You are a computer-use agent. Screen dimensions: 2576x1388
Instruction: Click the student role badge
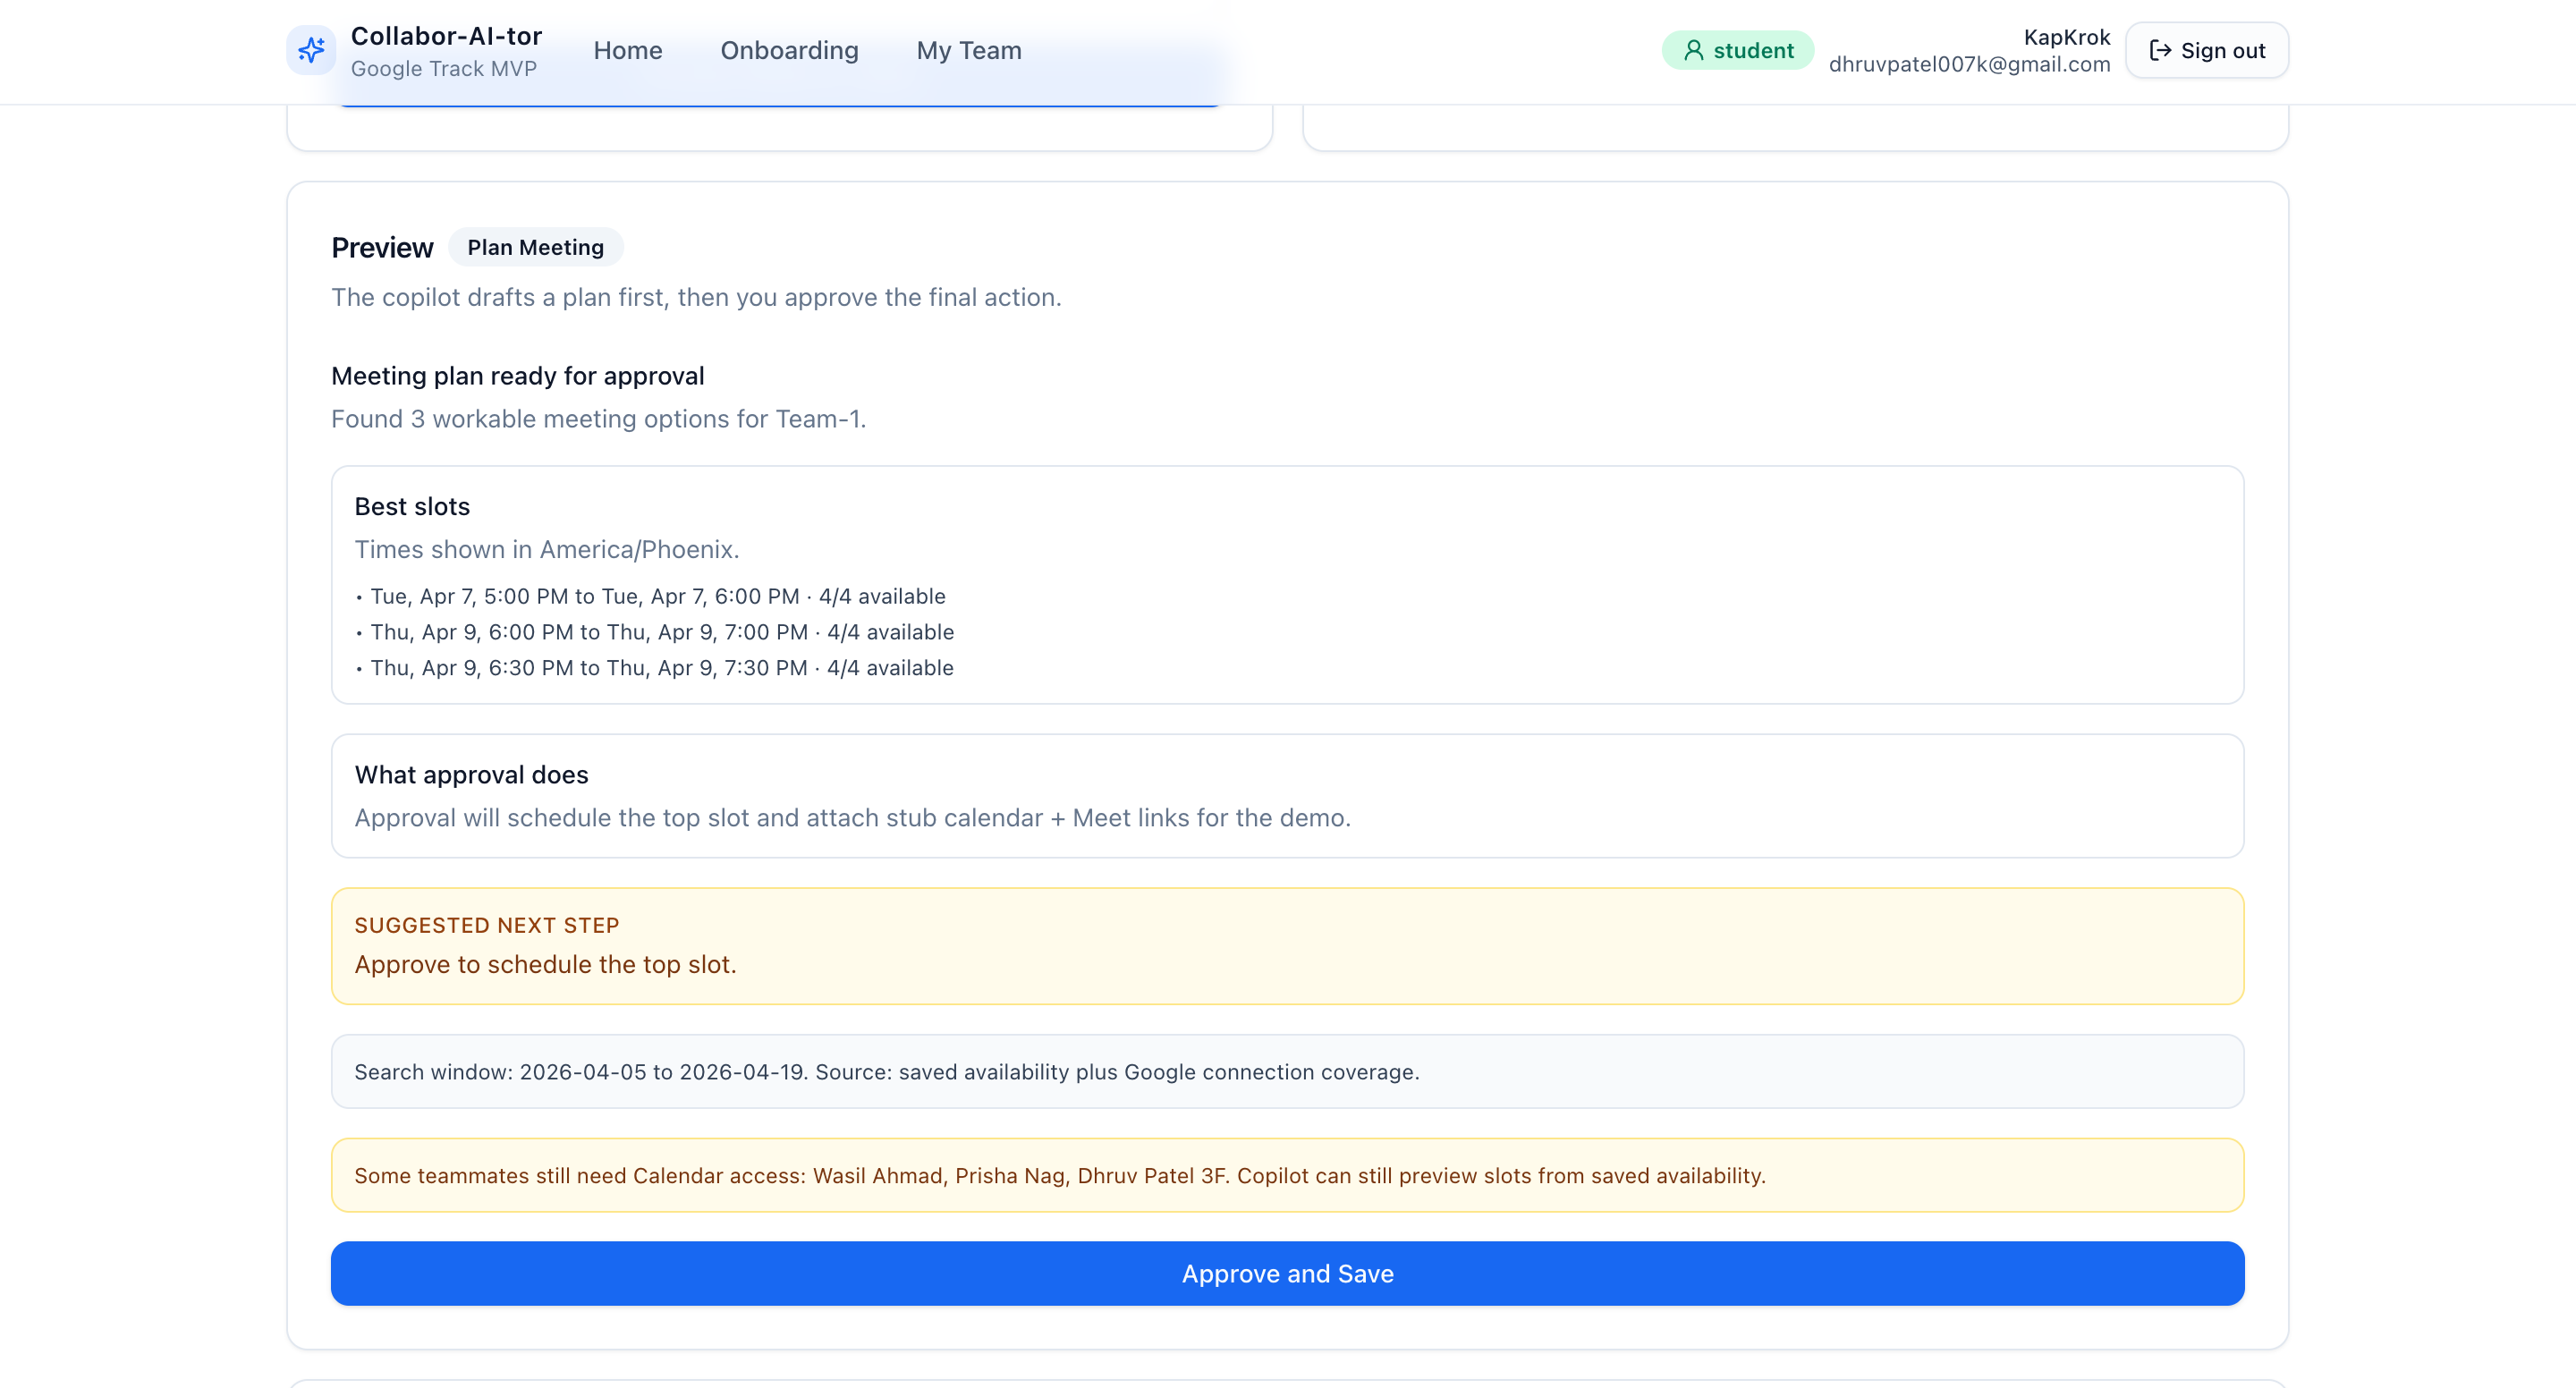[1737, 50]
